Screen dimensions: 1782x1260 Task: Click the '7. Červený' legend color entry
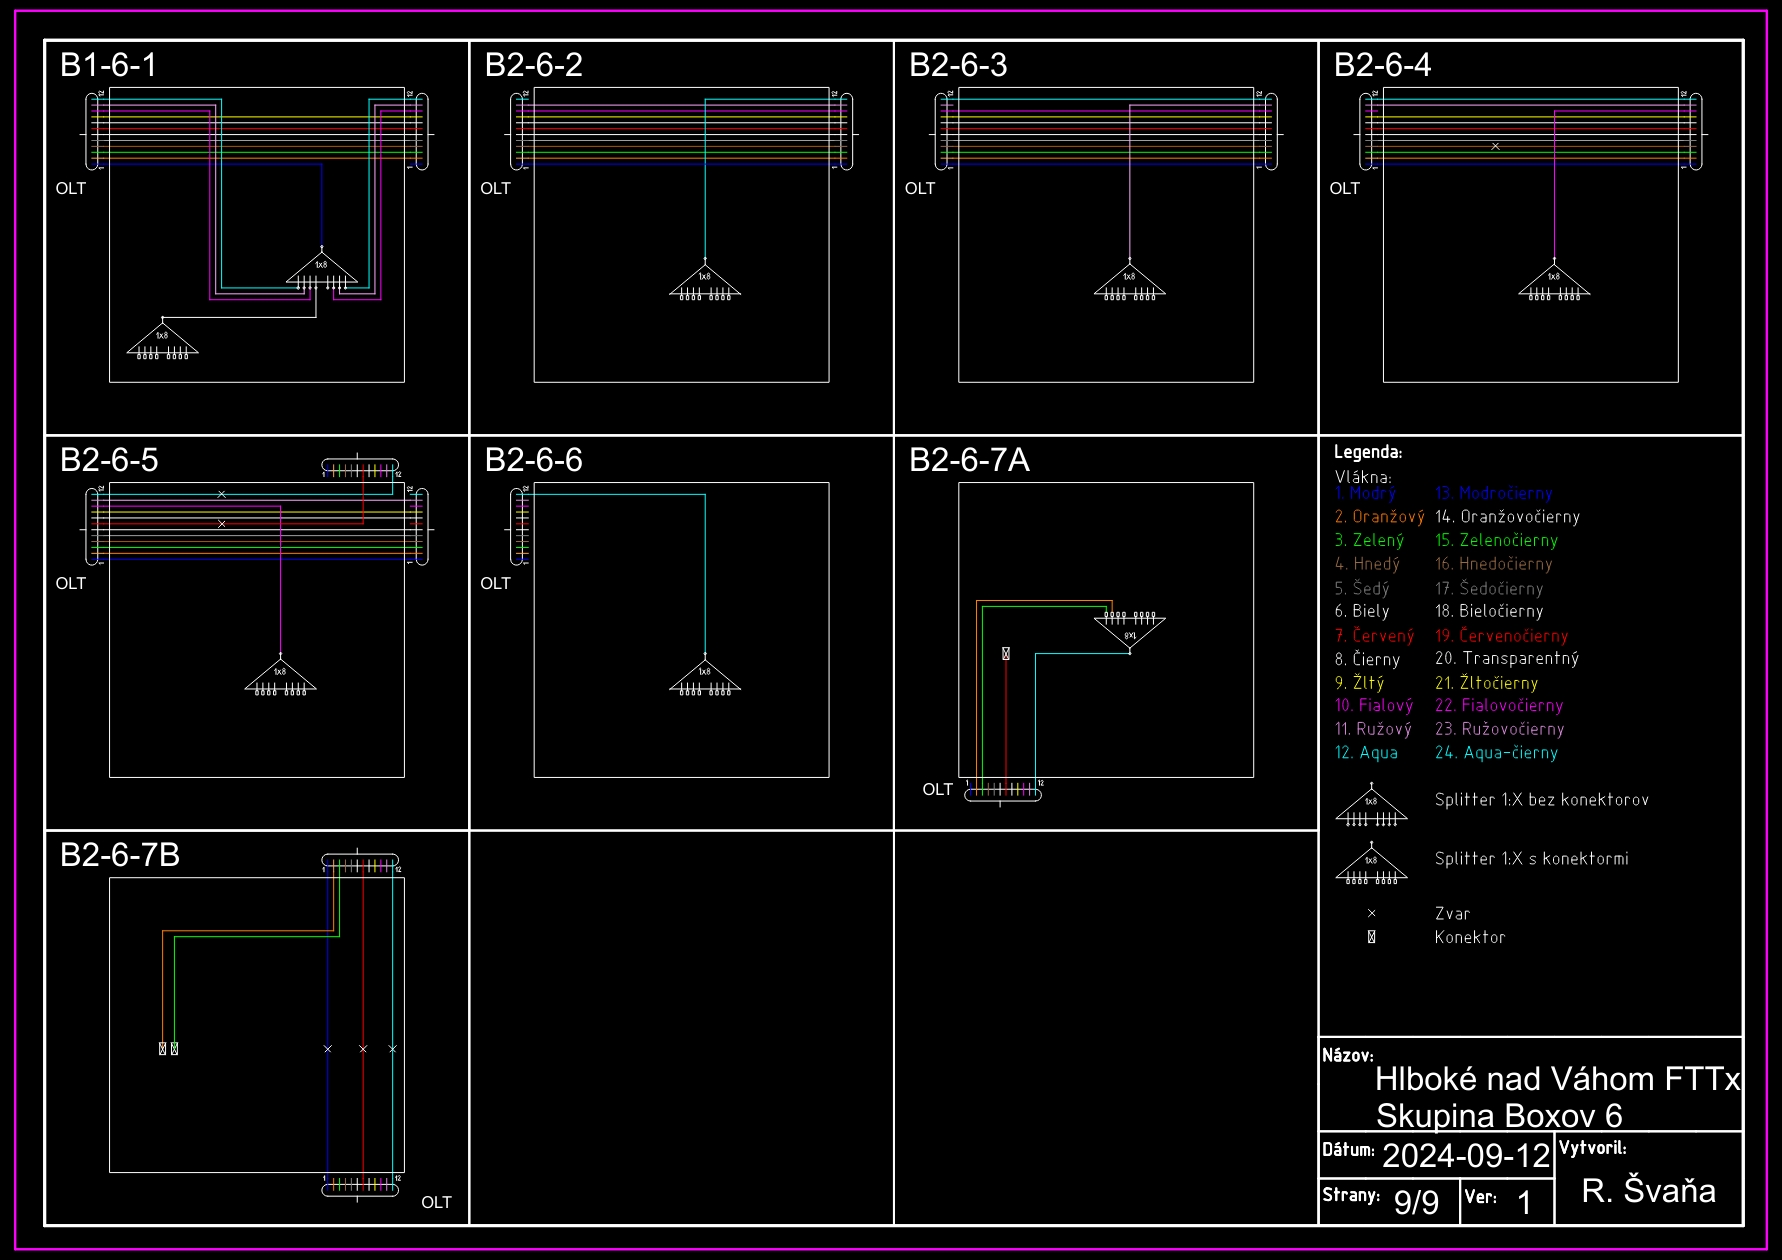click(1374, 635)
